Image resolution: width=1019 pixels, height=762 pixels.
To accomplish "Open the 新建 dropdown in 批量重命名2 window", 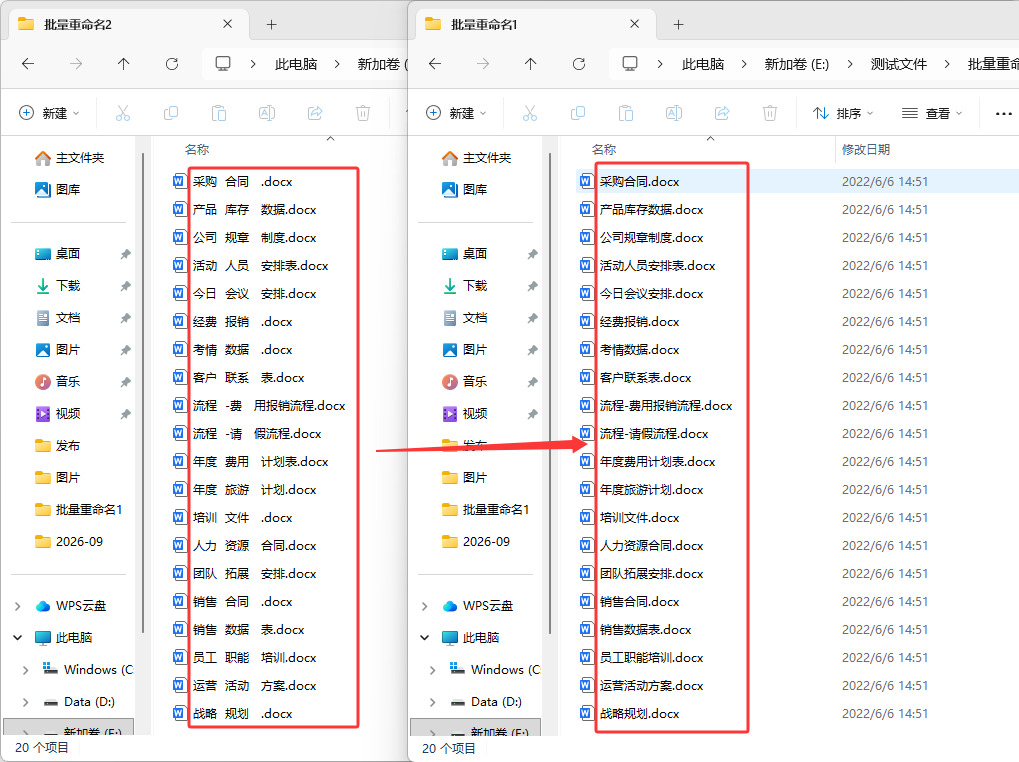I will tap(49, 113).
